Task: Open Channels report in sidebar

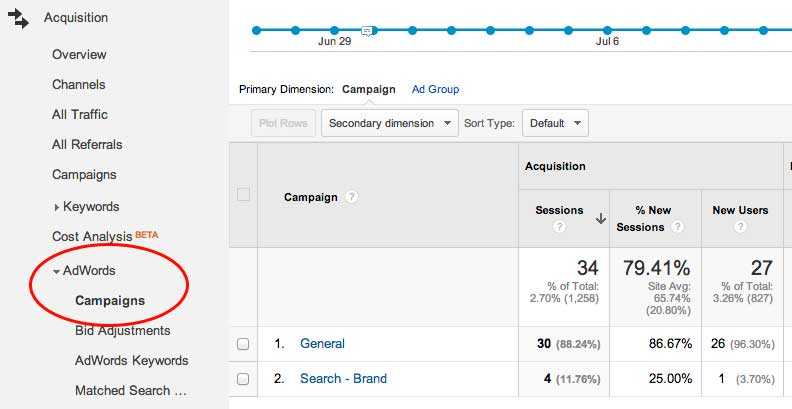Action: [78, 85]
